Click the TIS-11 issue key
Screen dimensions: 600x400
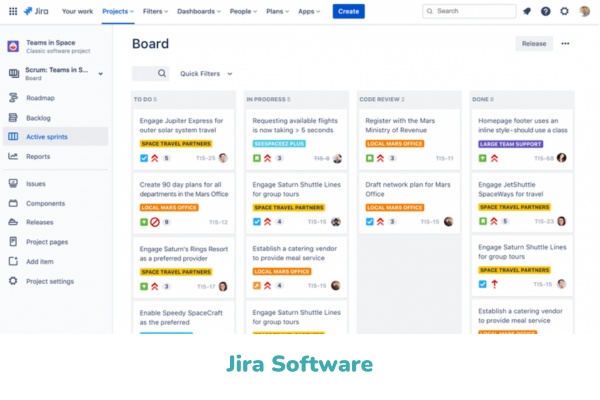point(445,158)
